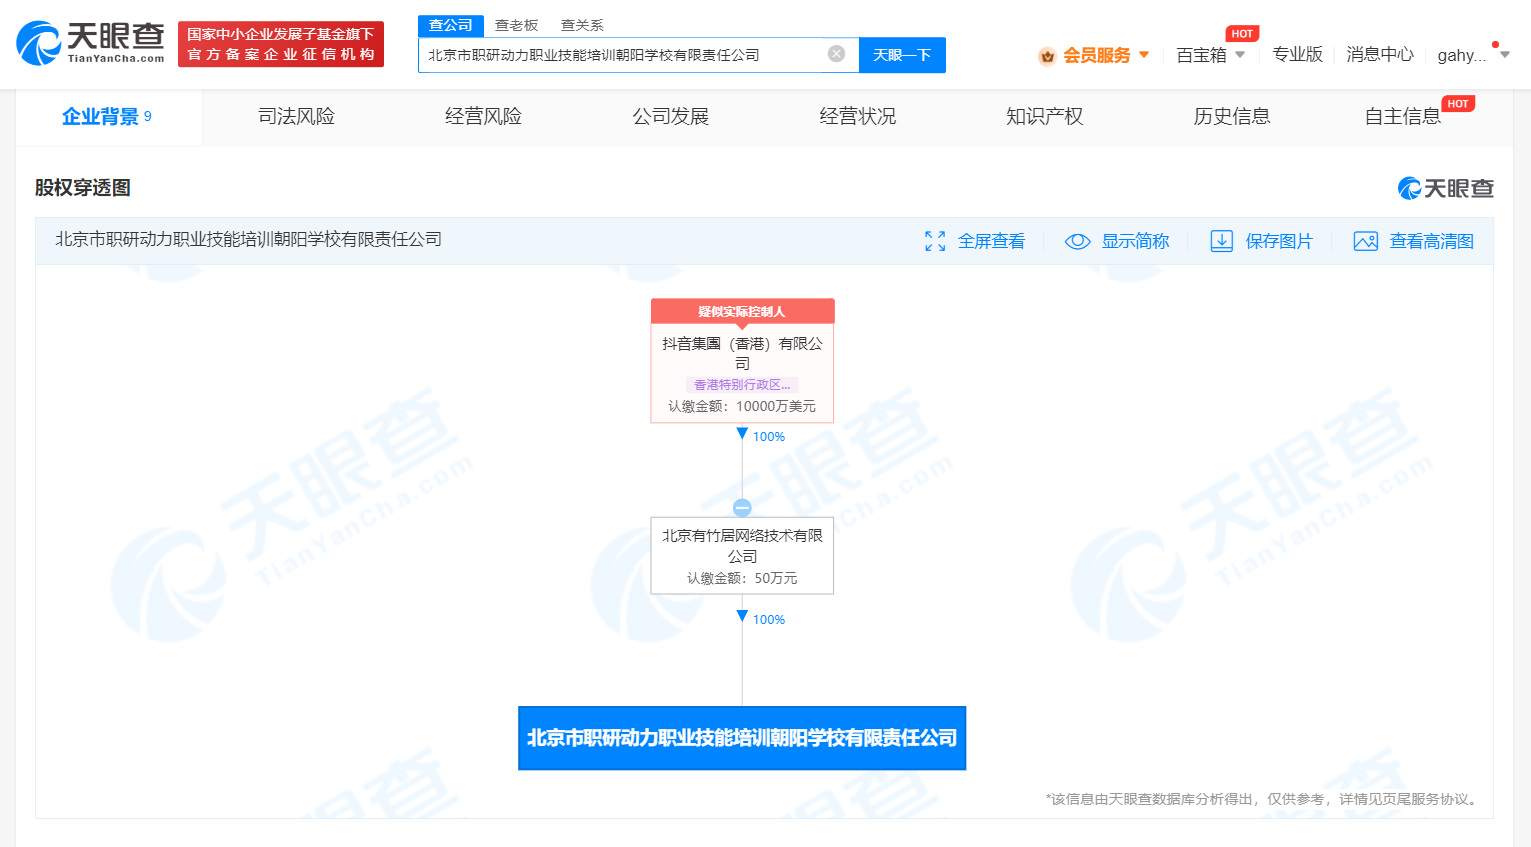Select the 查老板 search tab
The image size is (1531, 847).
click(517, 25)
